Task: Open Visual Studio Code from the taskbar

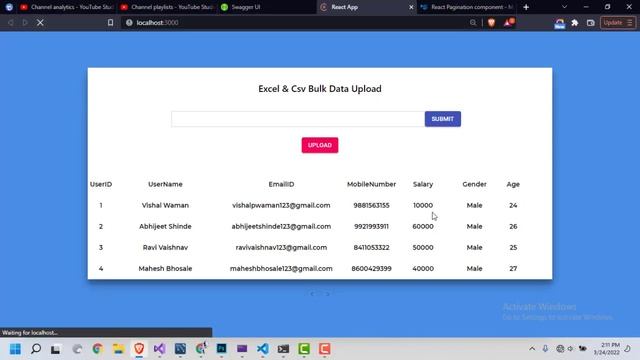Action: pos(263,349)
